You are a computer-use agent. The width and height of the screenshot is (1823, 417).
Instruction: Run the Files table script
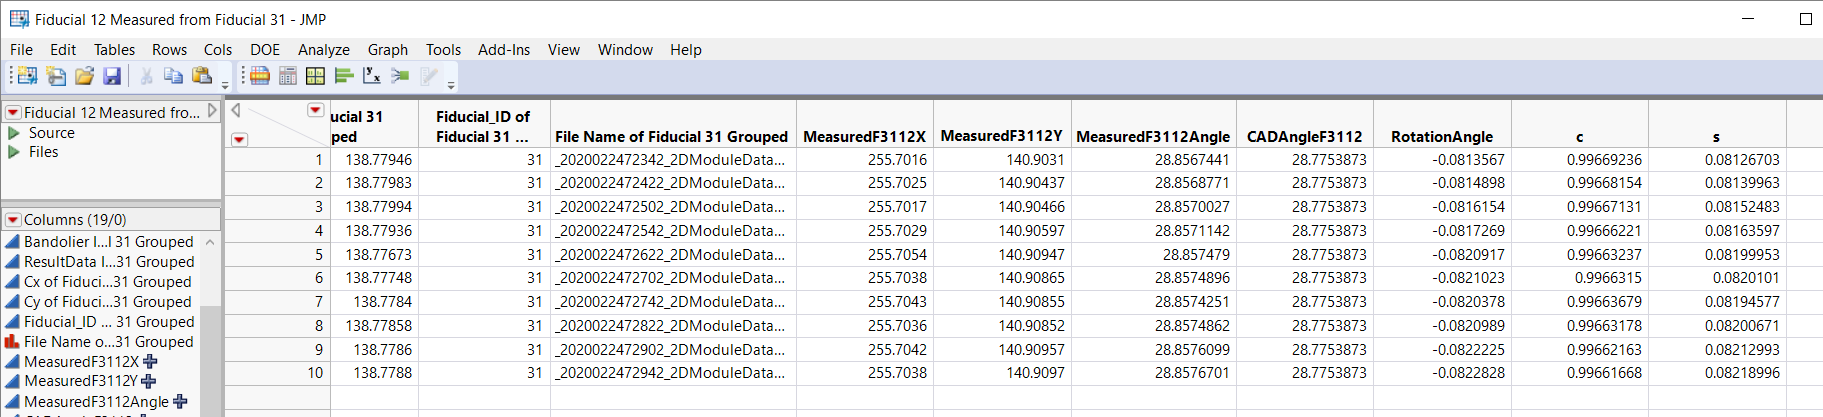(14, 152)
